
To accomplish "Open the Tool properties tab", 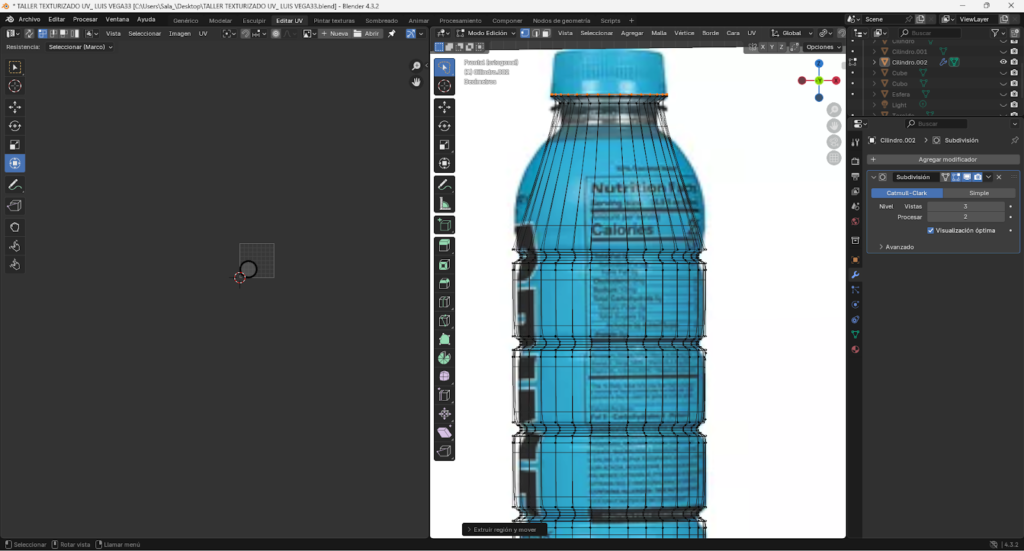I will 855,143.
